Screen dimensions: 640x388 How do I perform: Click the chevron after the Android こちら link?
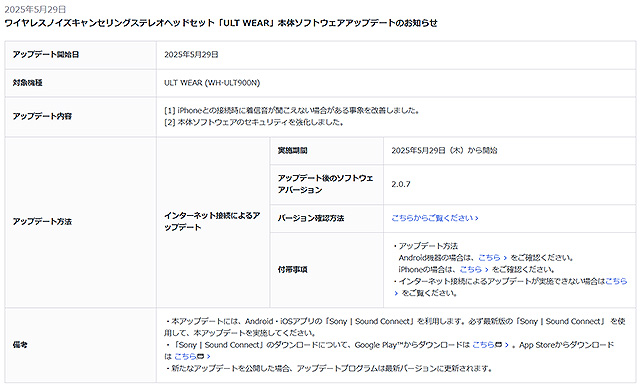coord(505,258)
